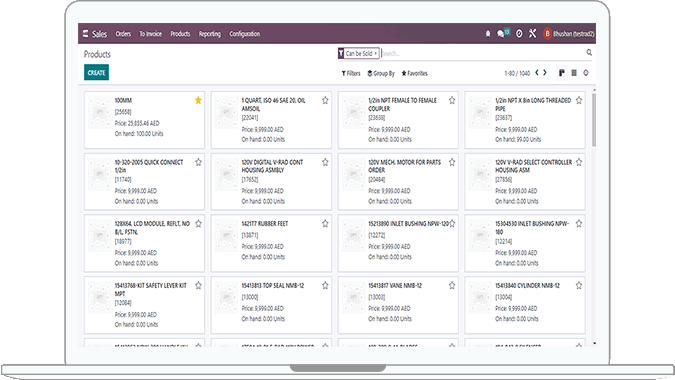The width and height of the screenshot is (675, 380).
Task: Open the Bhushan user account menu
Action: pyautogui.click(x=569, y=34)
